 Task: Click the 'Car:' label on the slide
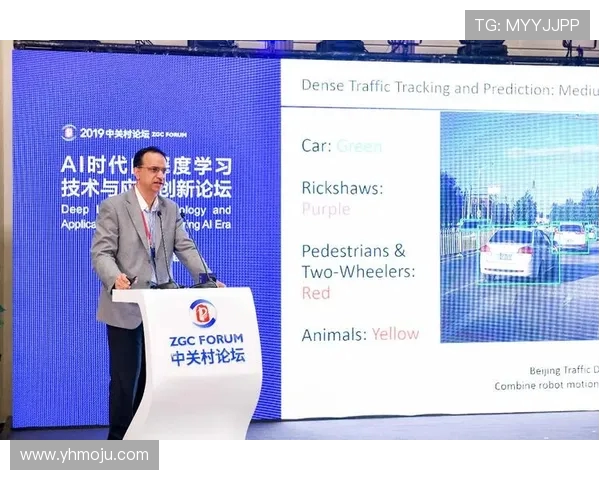[316, 146]
